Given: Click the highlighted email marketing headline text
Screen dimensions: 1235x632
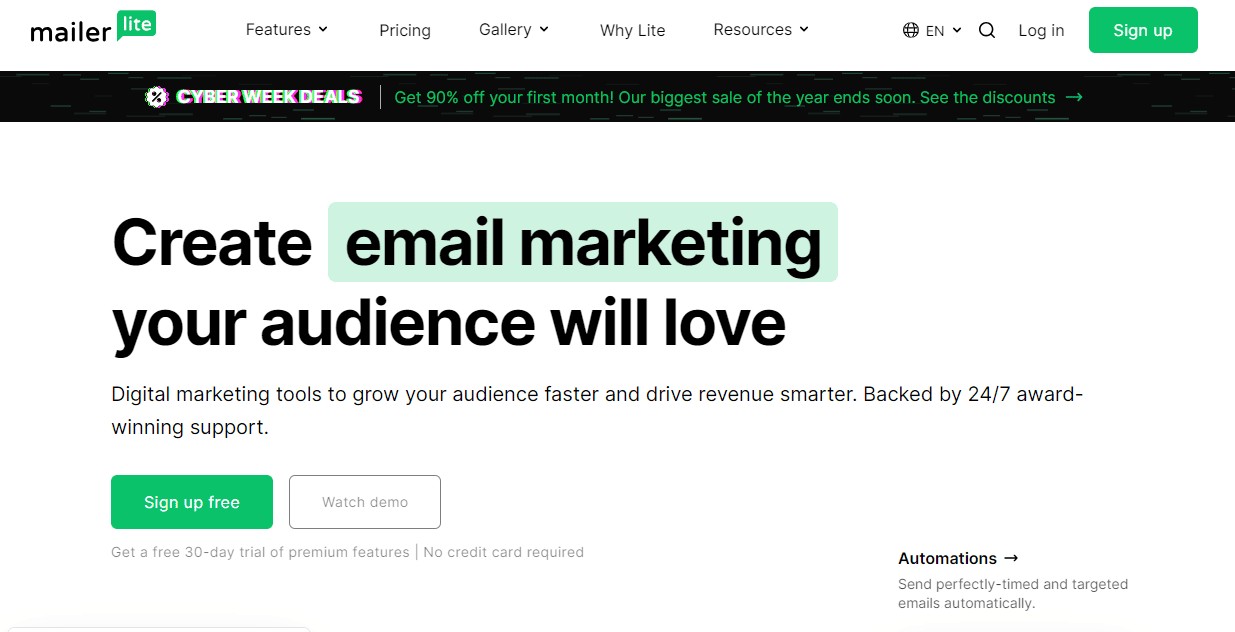Looking at the screenshot, I should tap(582, 241).
